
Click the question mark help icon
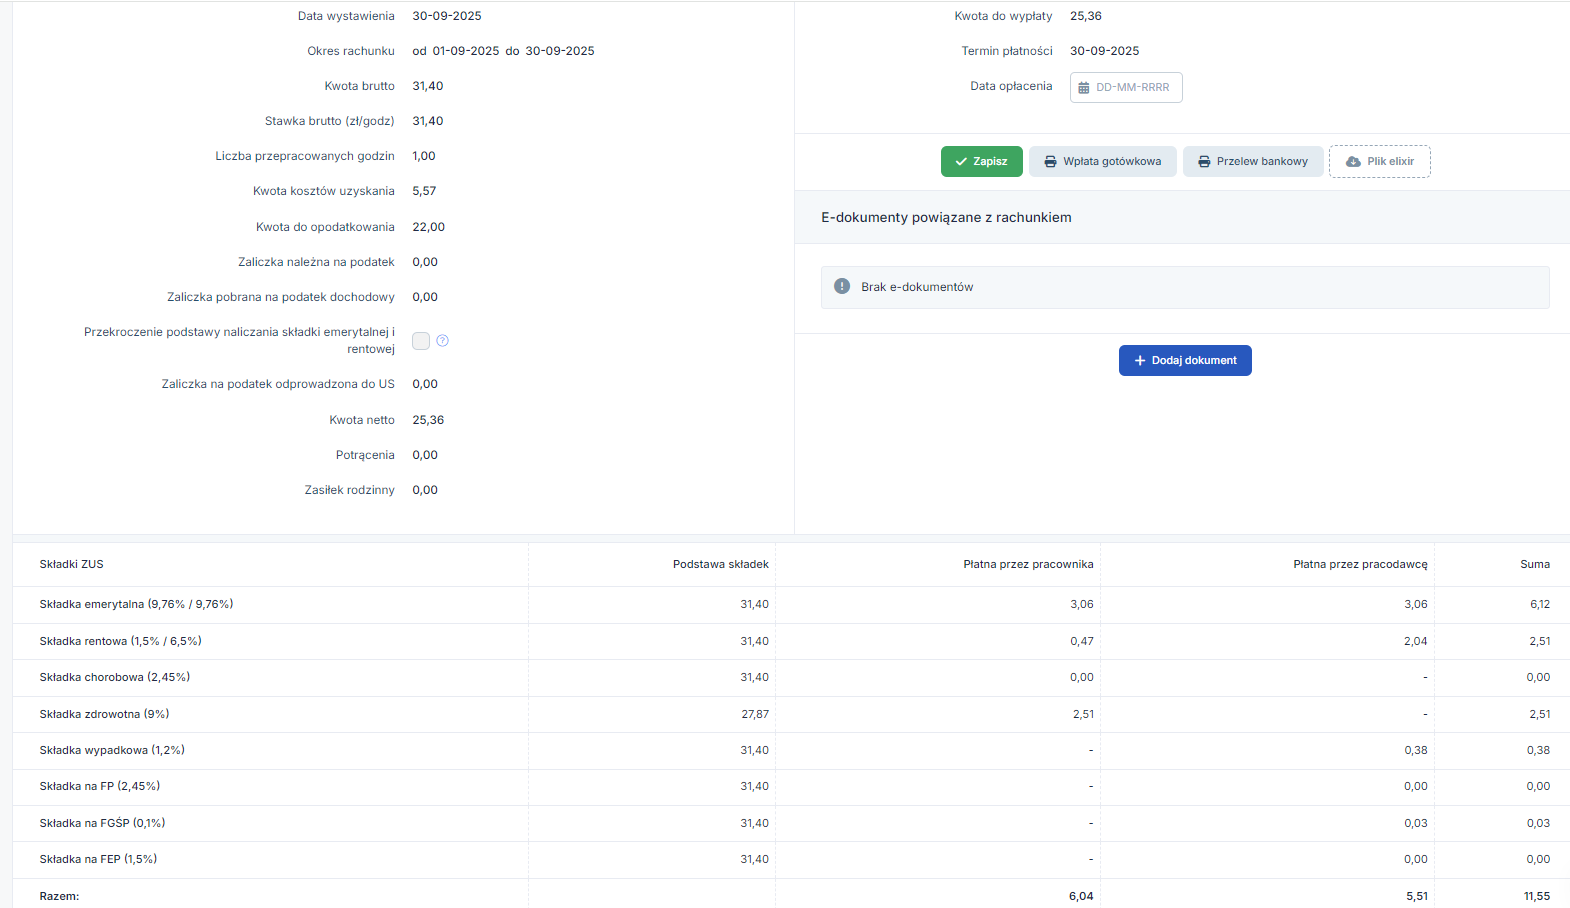[x=442, y=341]
